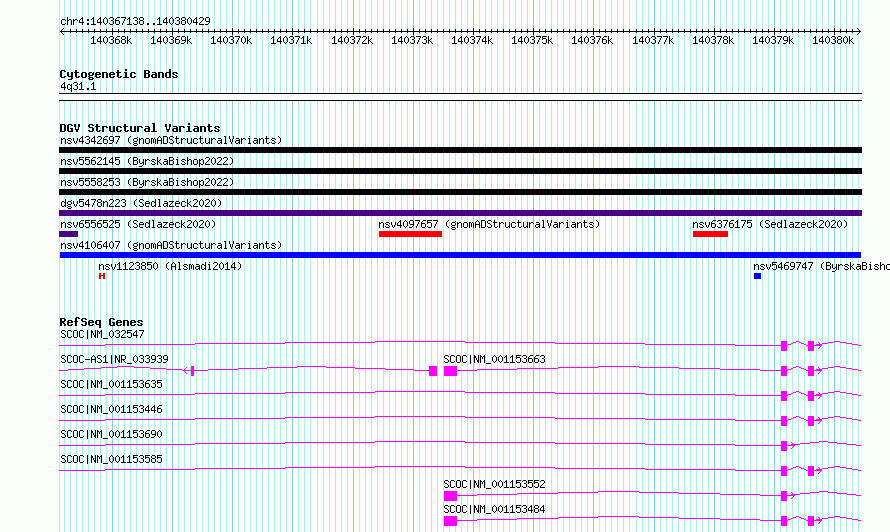Click the nsv4342697 black variant bar
The image size is (890, 532).
[x=460, y=150]
